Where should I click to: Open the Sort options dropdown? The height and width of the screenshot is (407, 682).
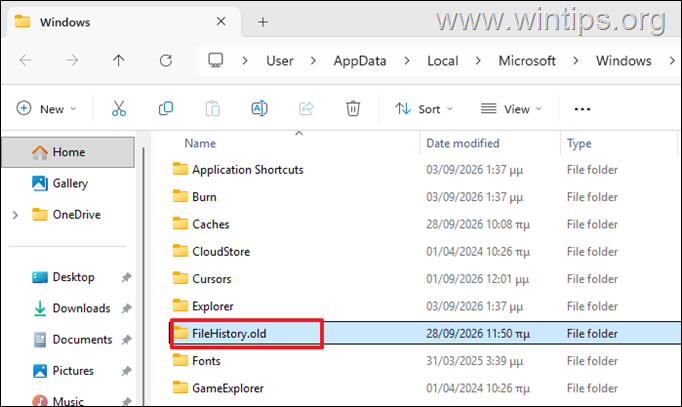click(424, 109)
